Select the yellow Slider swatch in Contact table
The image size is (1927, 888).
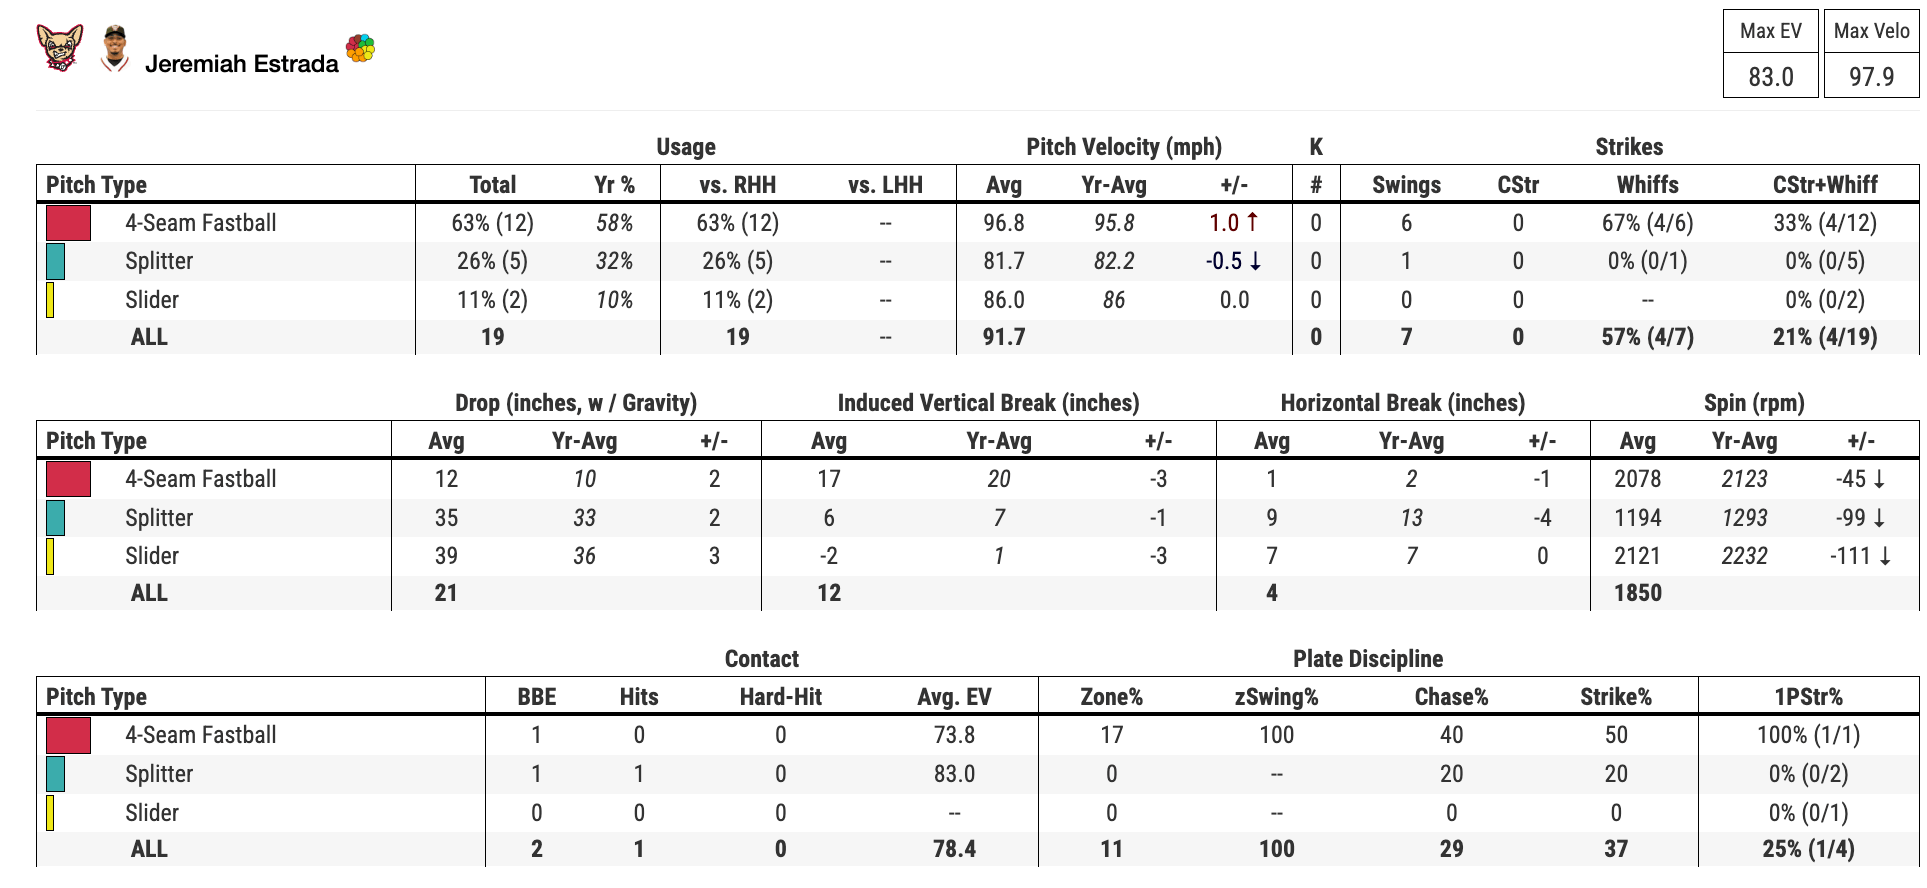[x=50, y=813]
